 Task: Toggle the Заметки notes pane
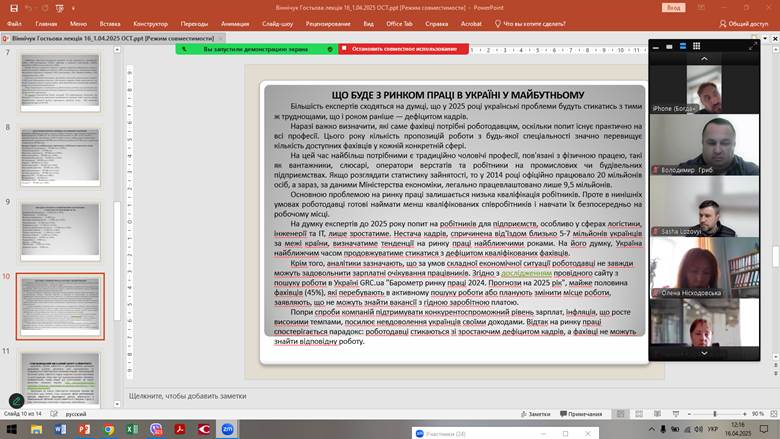pyautogui.click(x=535, y=413)
